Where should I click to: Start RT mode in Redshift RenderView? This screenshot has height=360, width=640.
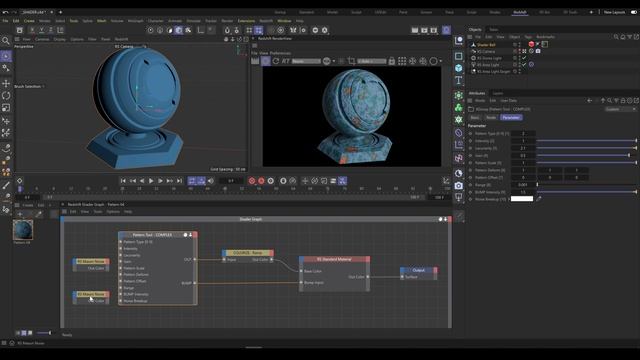[286, 61]
